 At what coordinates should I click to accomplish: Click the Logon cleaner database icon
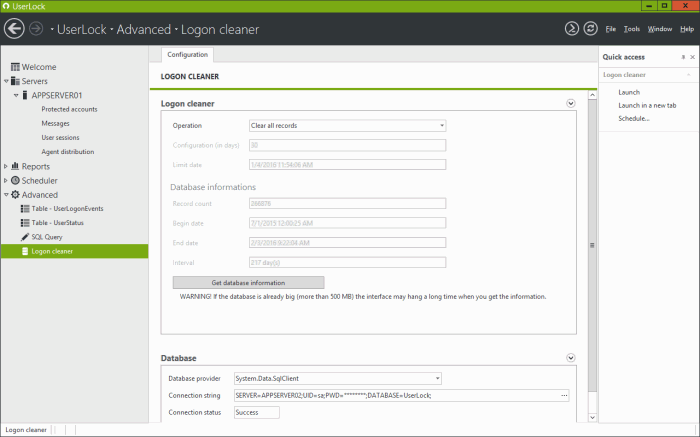click(25, 251)
